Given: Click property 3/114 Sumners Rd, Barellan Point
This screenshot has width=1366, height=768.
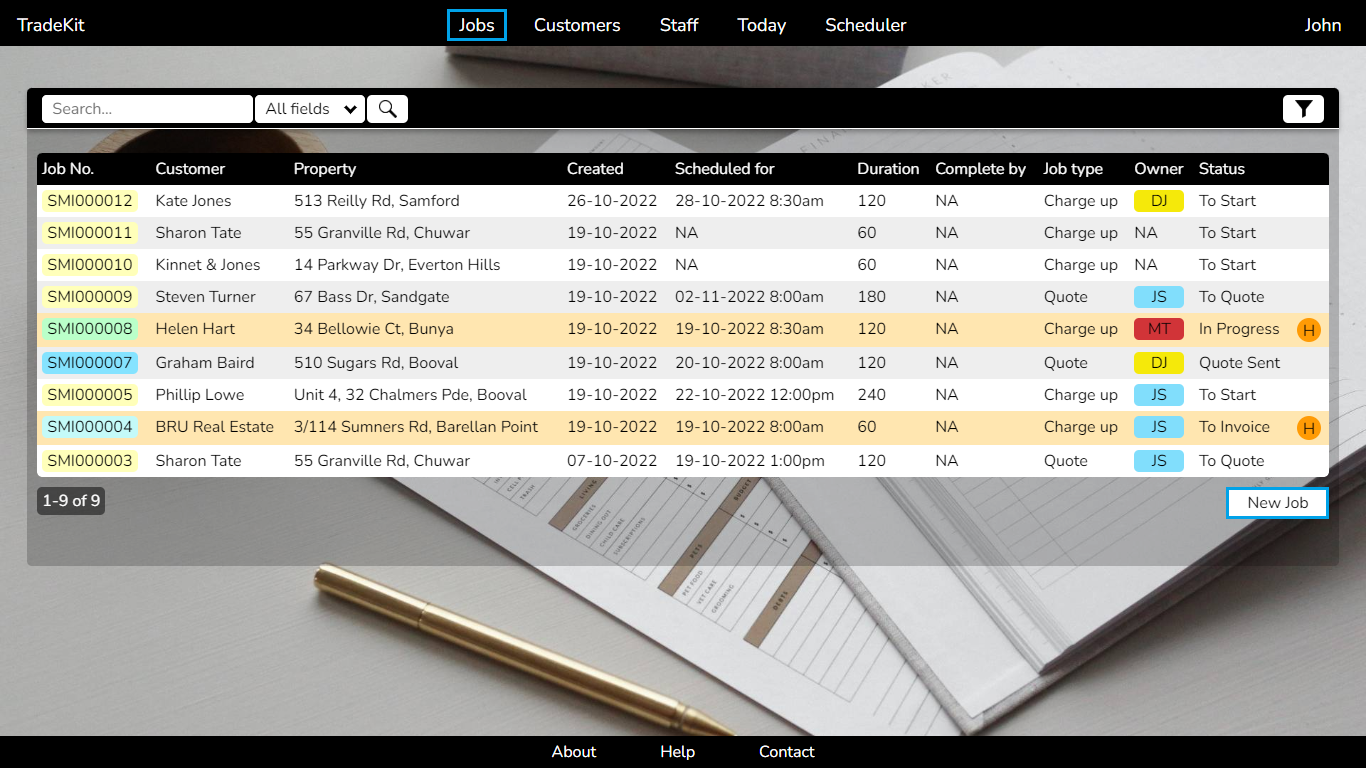Looking at the screenshot, I should click(416, 427).
